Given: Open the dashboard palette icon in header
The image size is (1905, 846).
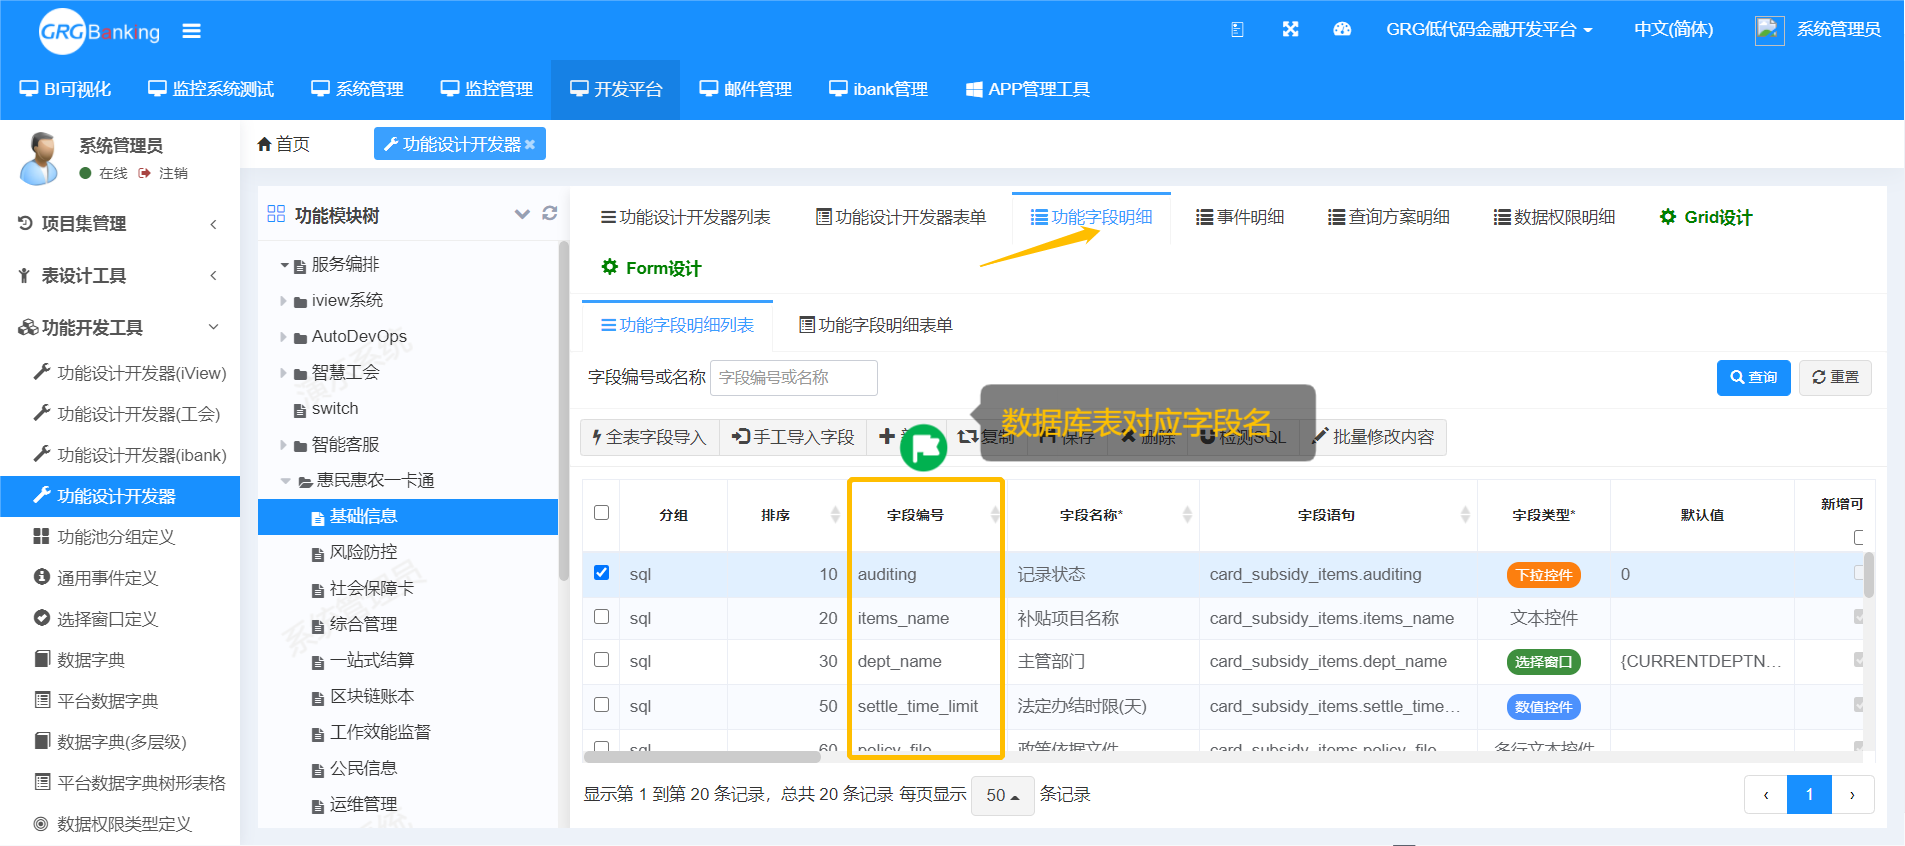Looking at the screenshot, I should 1342,29.
